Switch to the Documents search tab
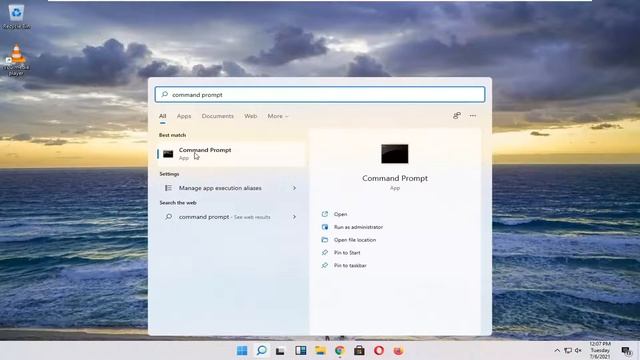The image size is (640, 360). pyautogui.click(x=218, y=116)
